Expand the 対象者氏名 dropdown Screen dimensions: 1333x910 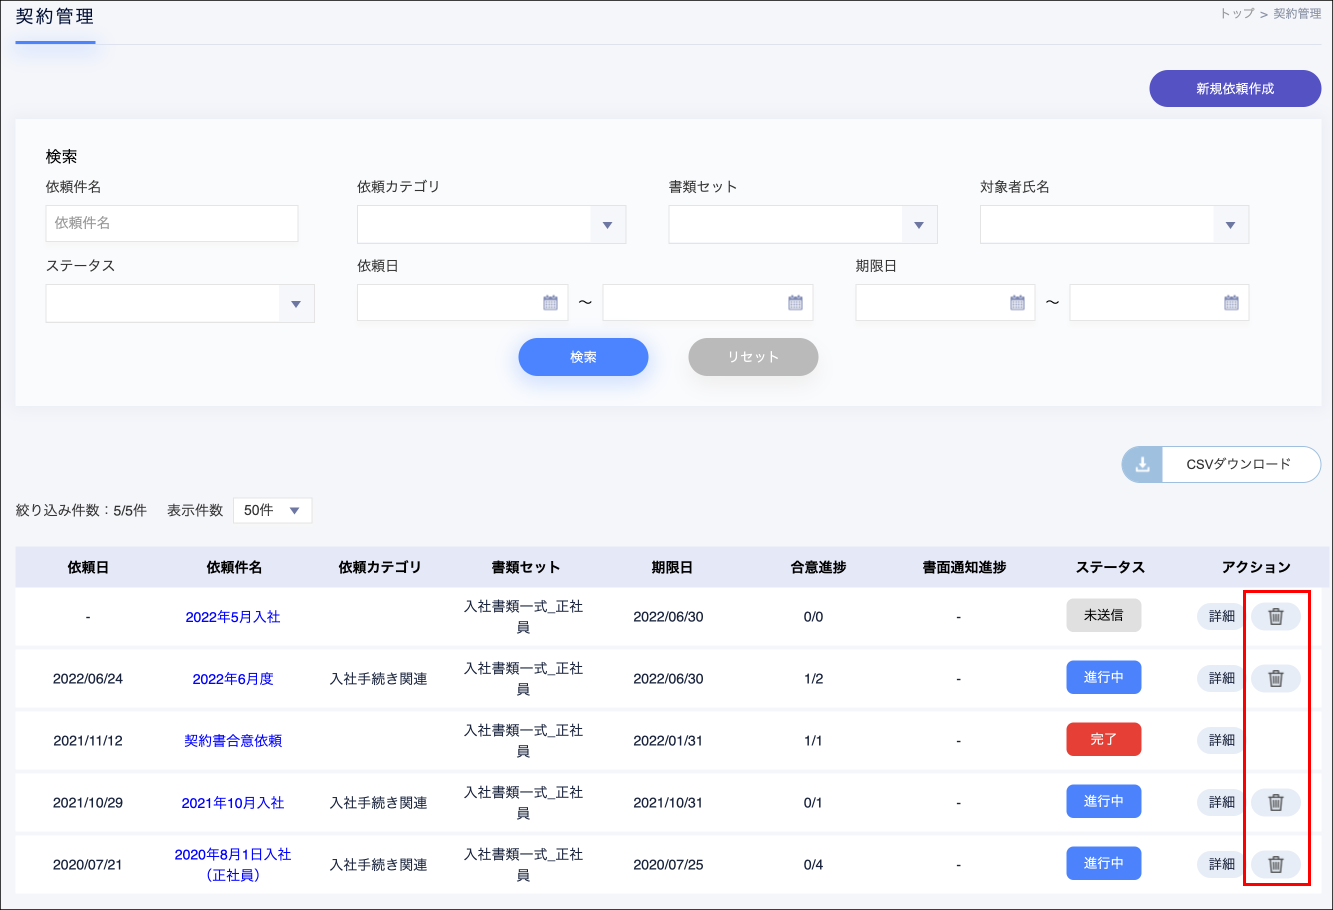tap(1230, 225)
